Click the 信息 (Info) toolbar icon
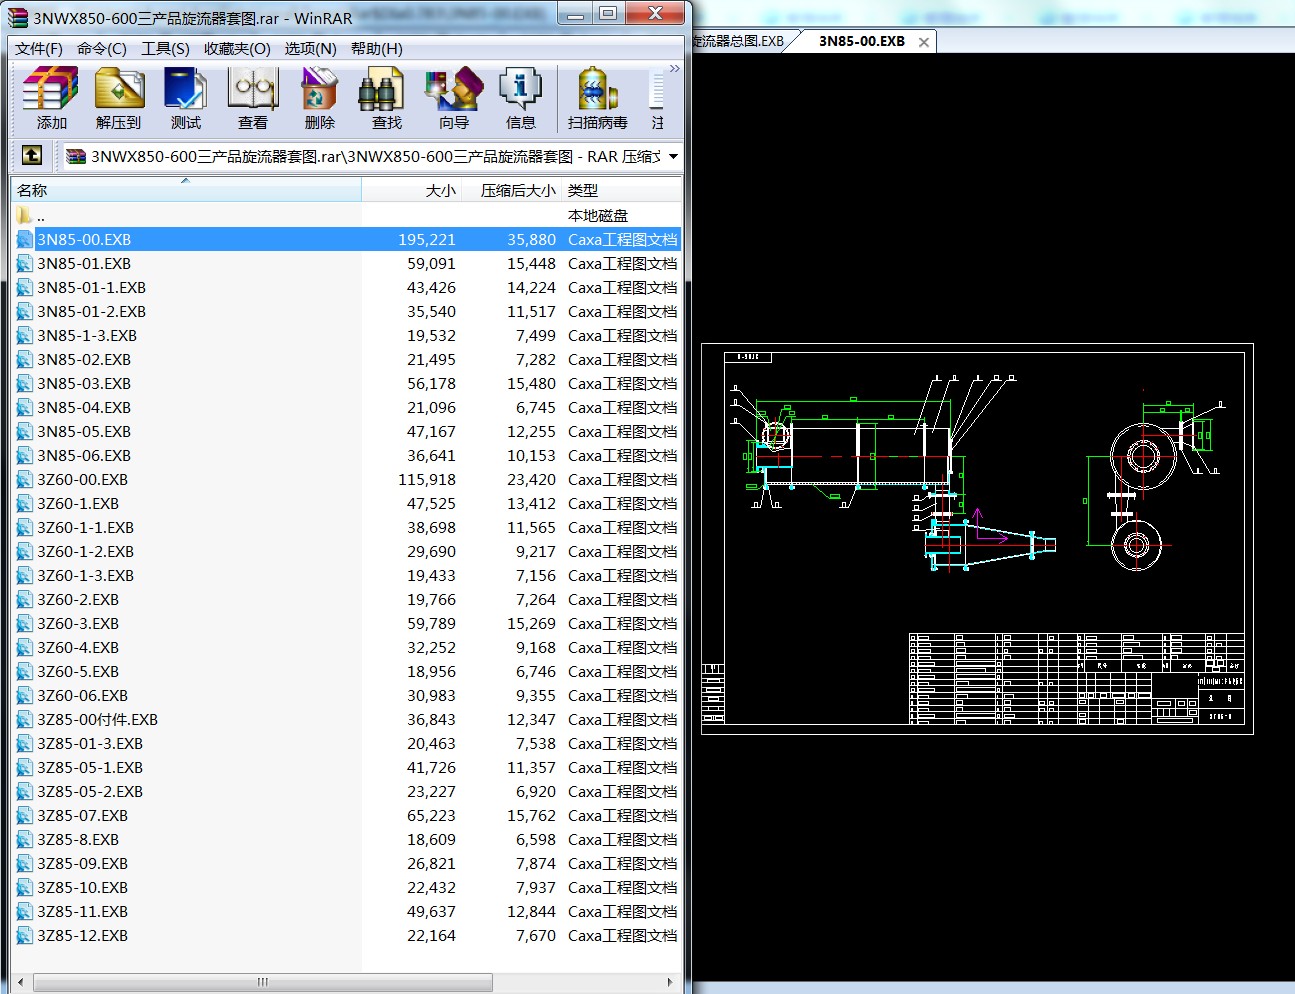 [521, 98]
